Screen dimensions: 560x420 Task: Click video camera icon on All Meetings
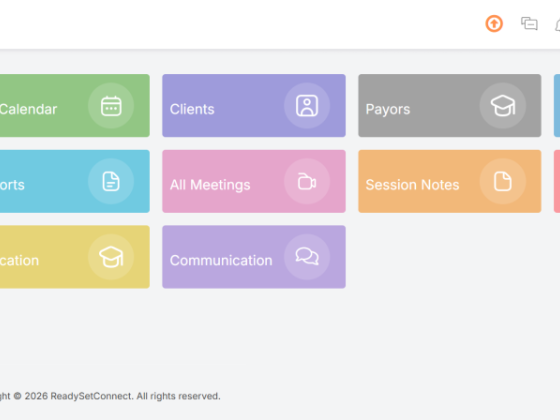(x=307, y=181)
